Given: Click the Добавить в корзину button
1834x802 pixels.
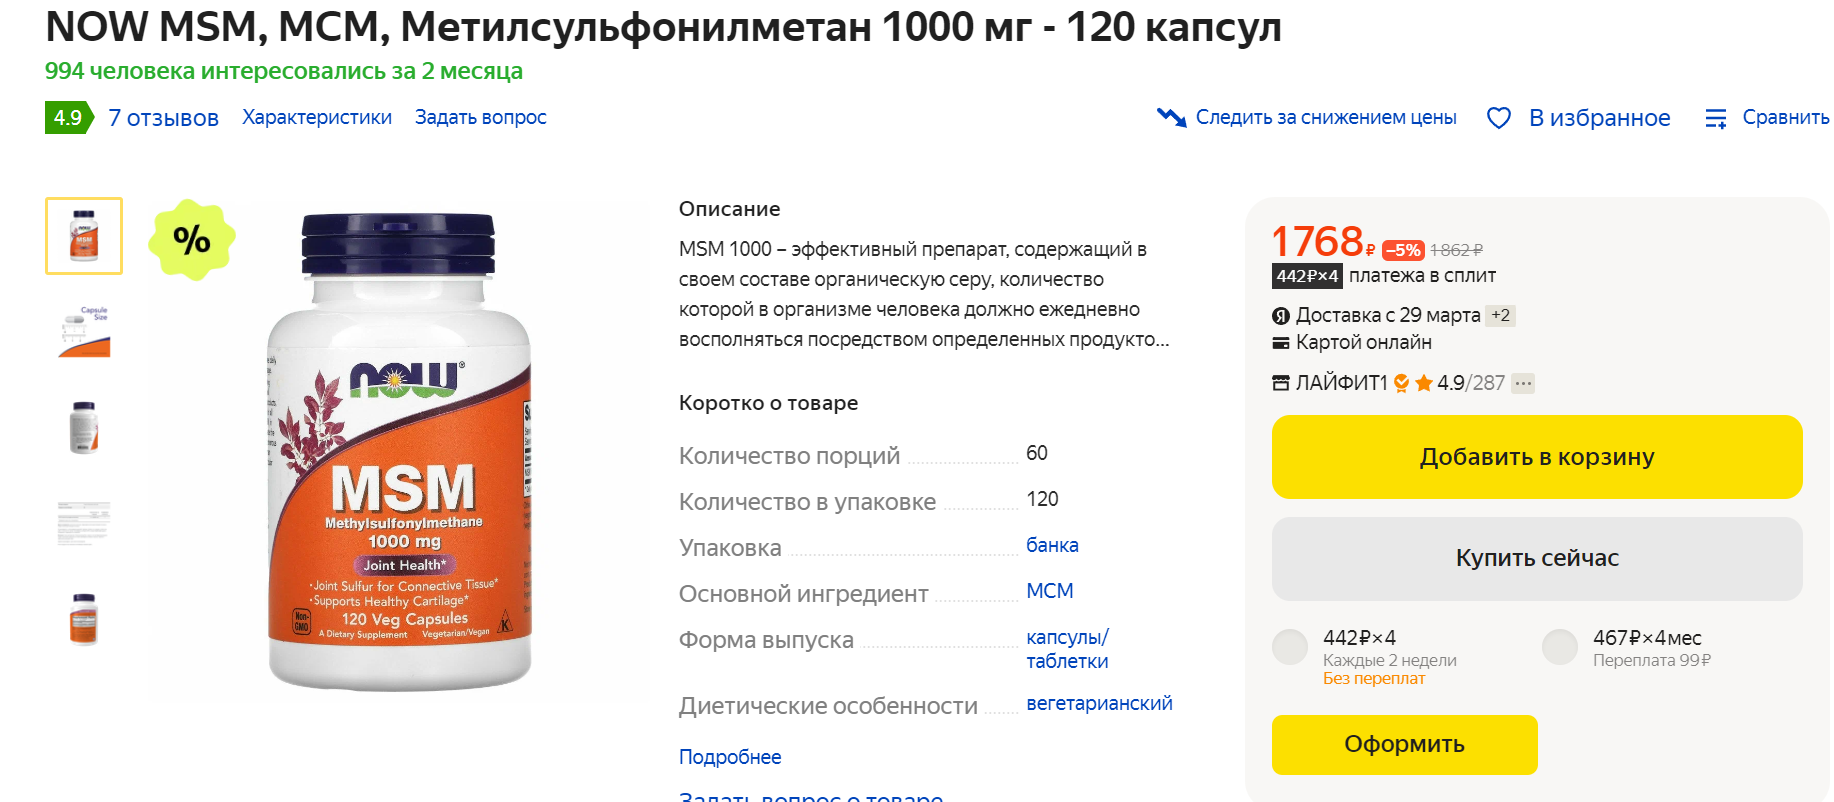Looking at the screenshot, I should tap(1536, 457).
